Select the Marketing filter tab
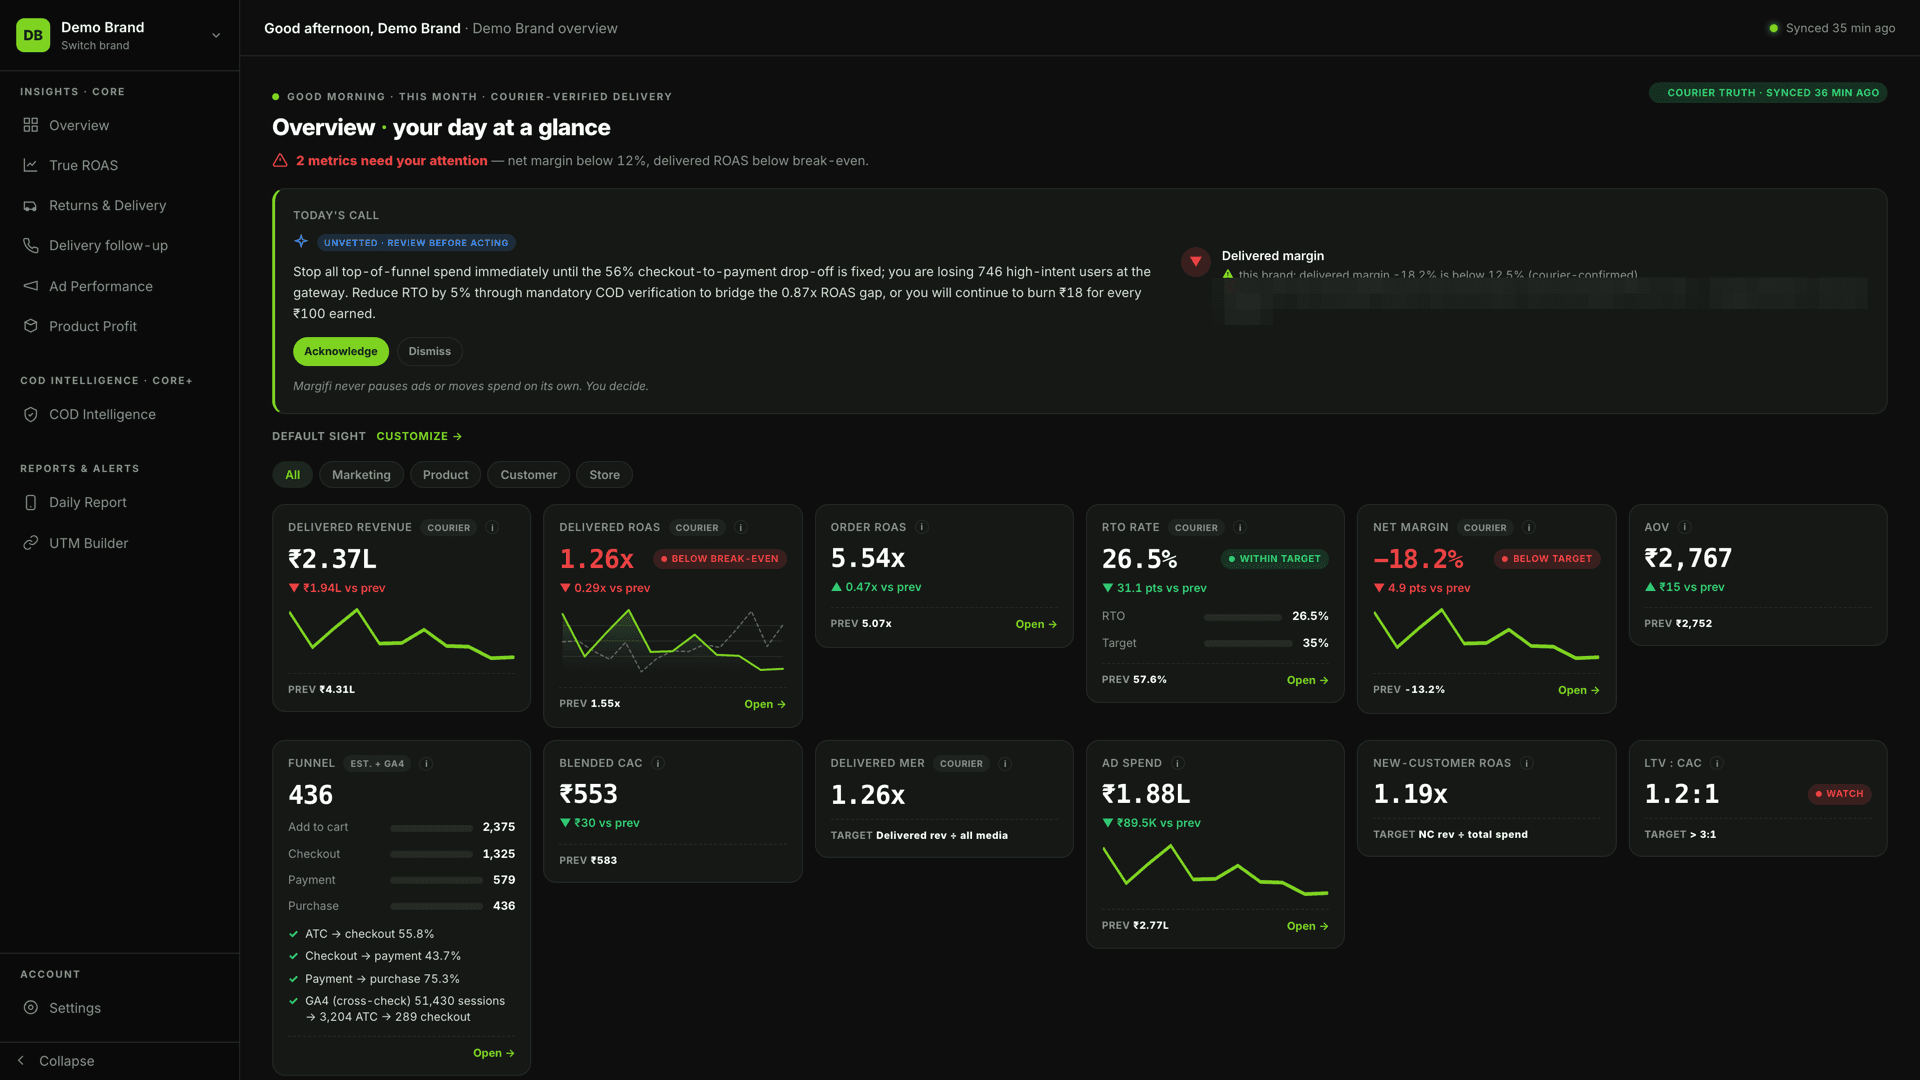Screen dimensions: 1920x1080 [x=361, y=475]
